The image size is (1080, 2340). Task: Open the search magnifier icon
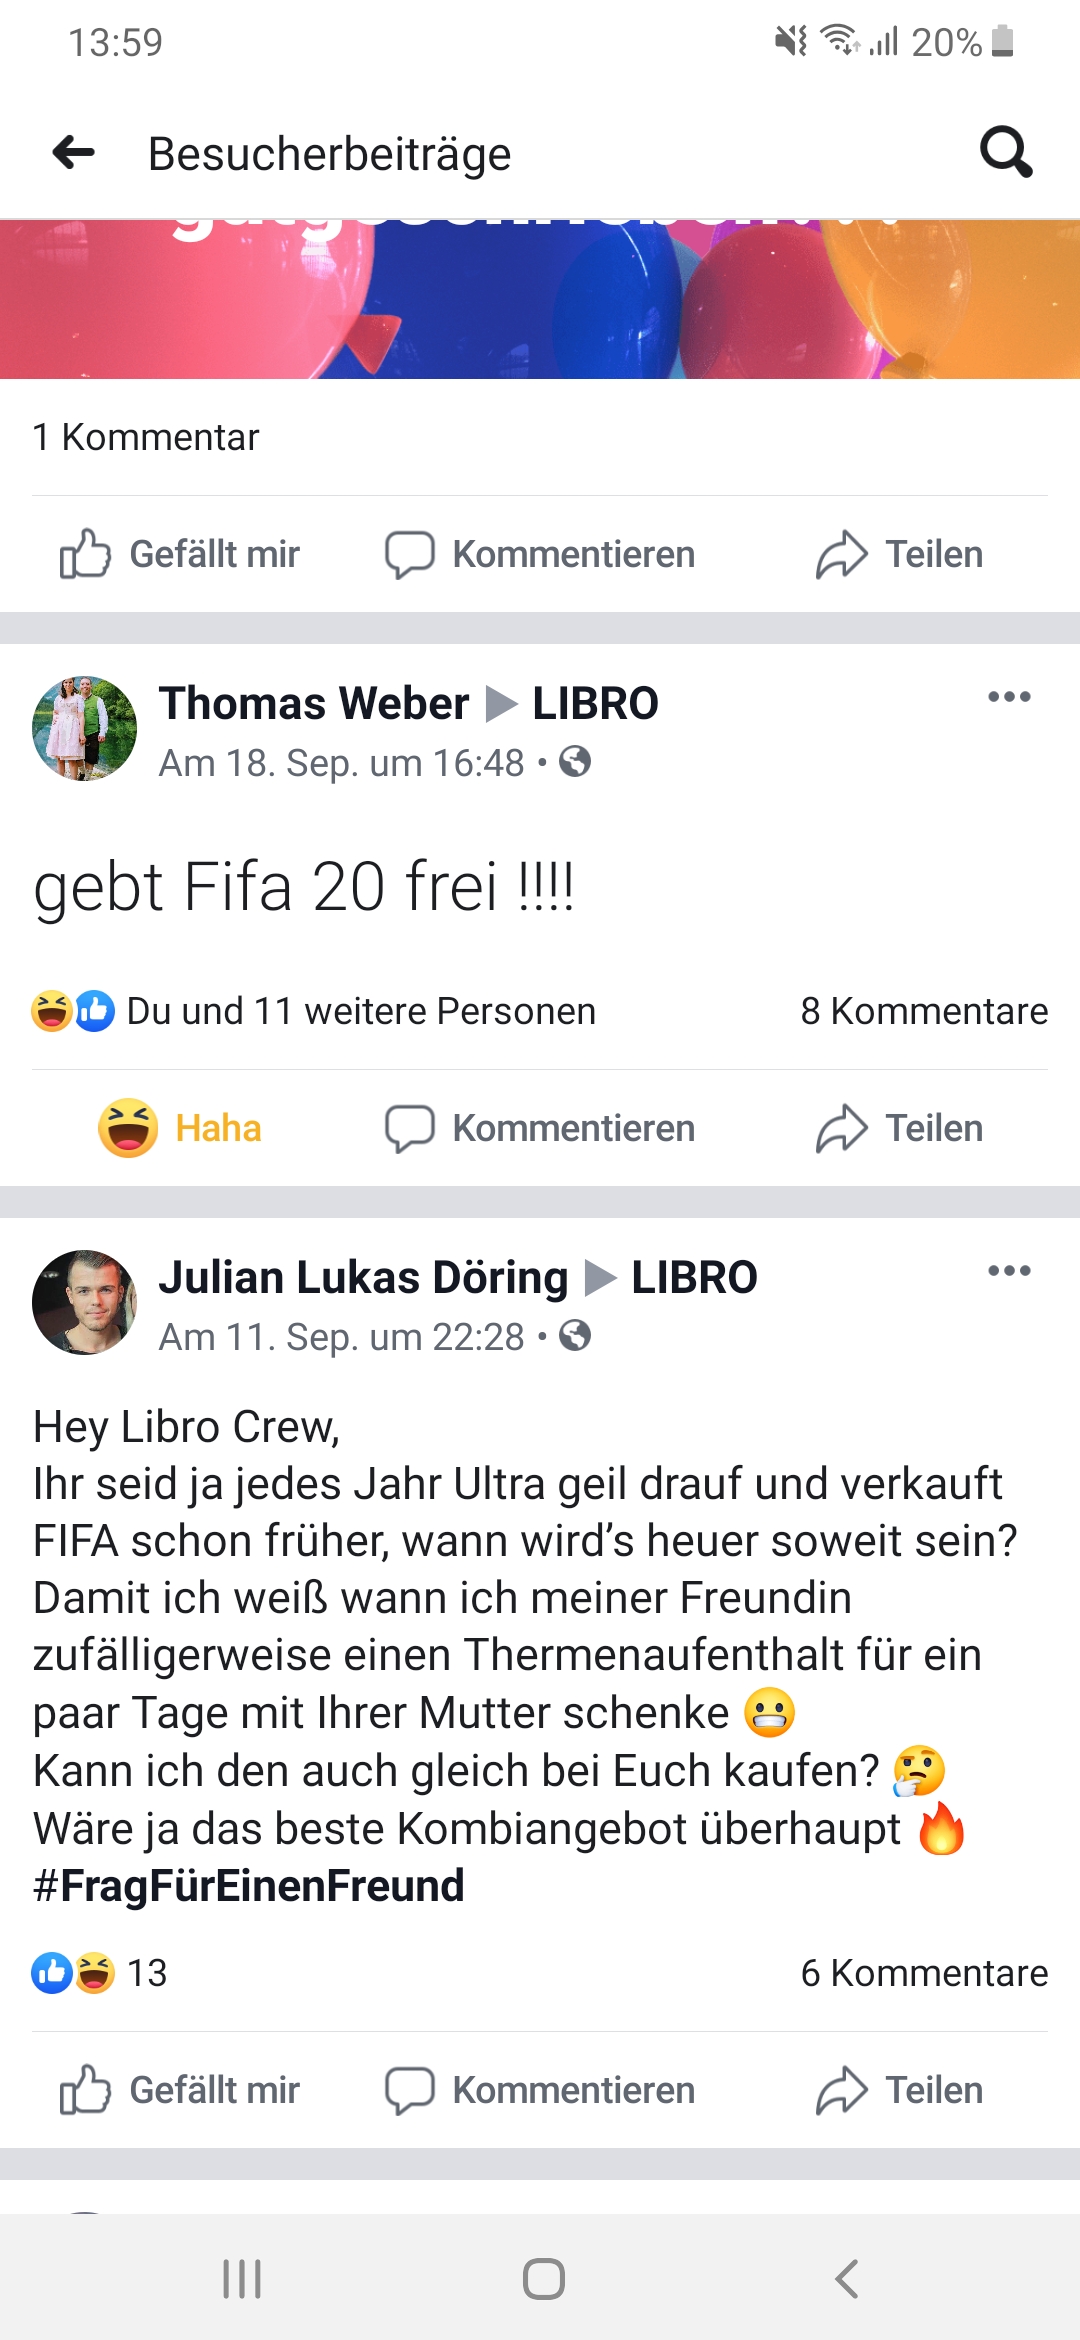[1006, 152]
